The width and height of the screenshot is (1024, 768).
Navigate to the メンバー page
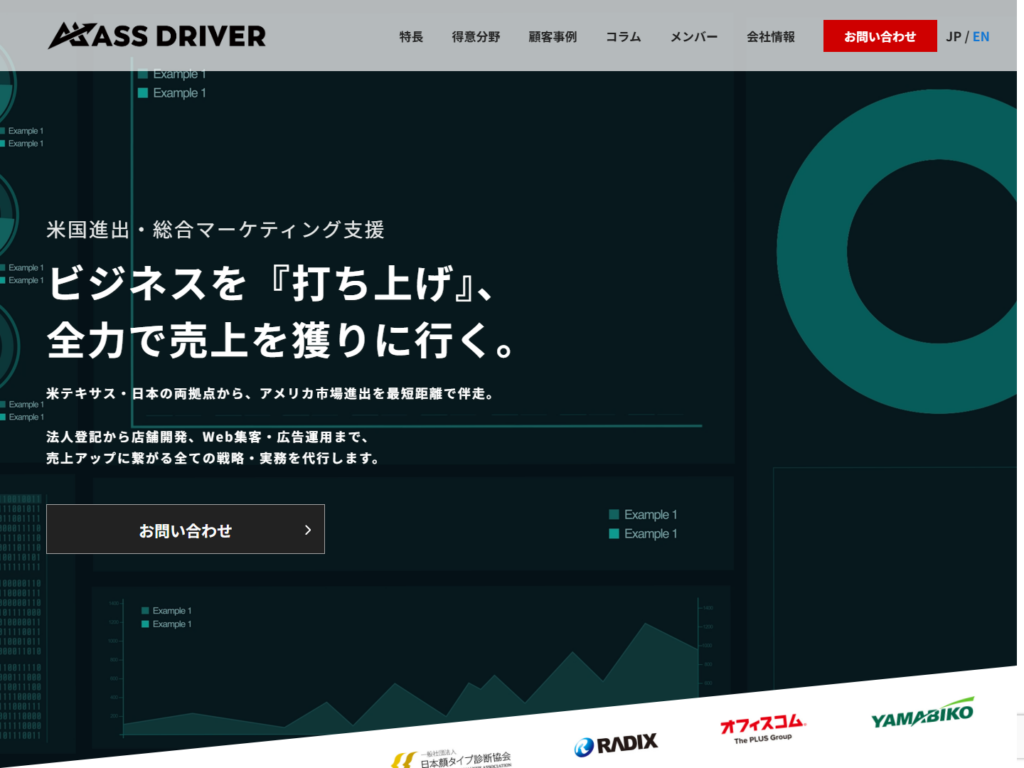pos(693,37)
